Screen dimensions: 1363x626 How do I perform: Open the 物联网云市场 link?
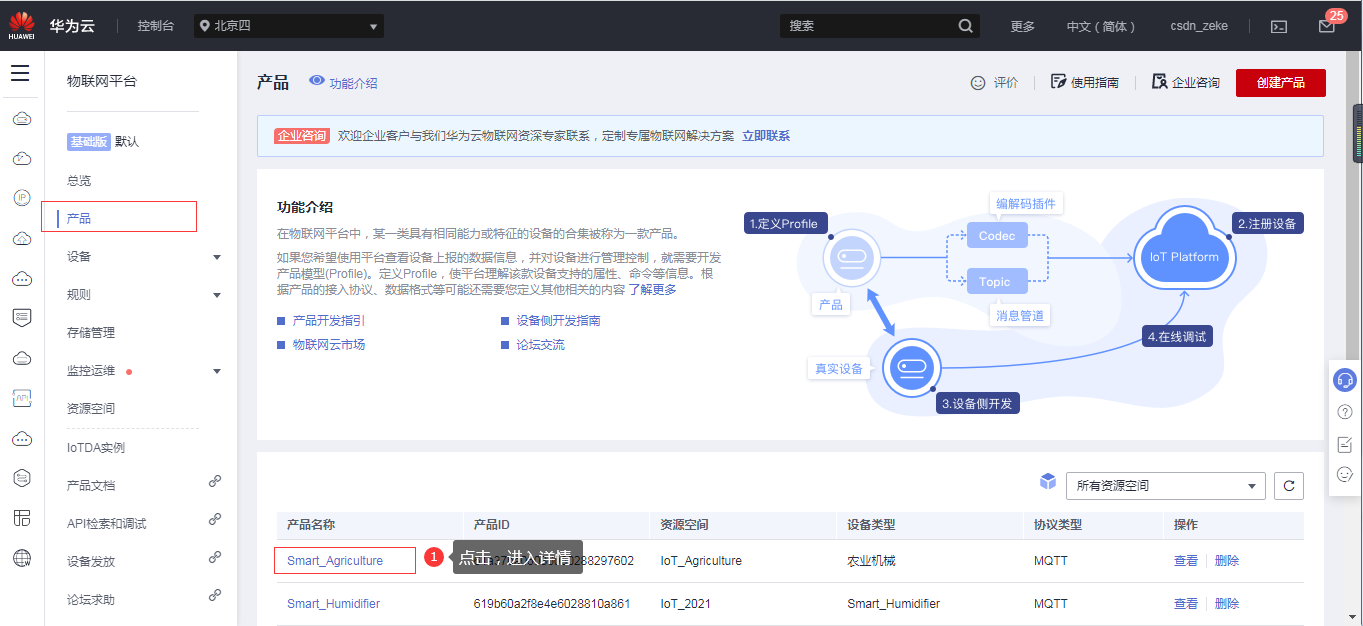tap(328, 345)
